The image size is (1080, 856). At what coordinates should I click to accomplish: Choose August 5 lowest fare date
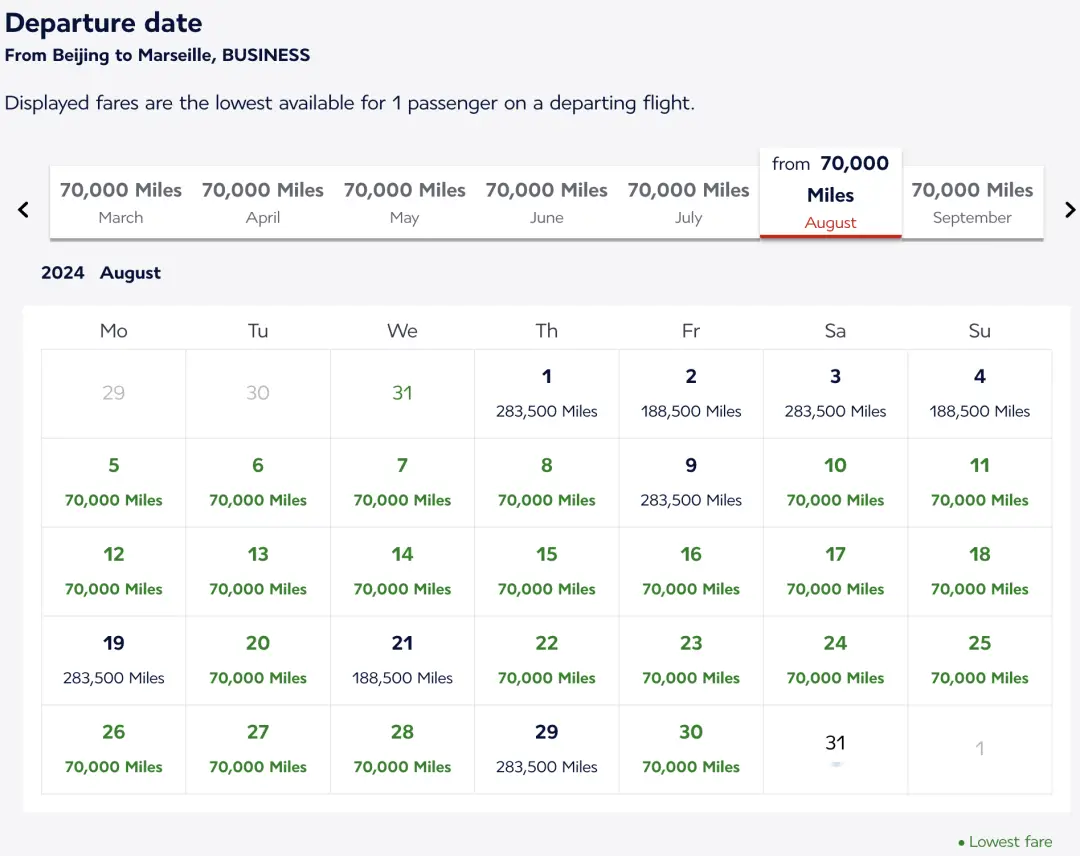[114, 482]
